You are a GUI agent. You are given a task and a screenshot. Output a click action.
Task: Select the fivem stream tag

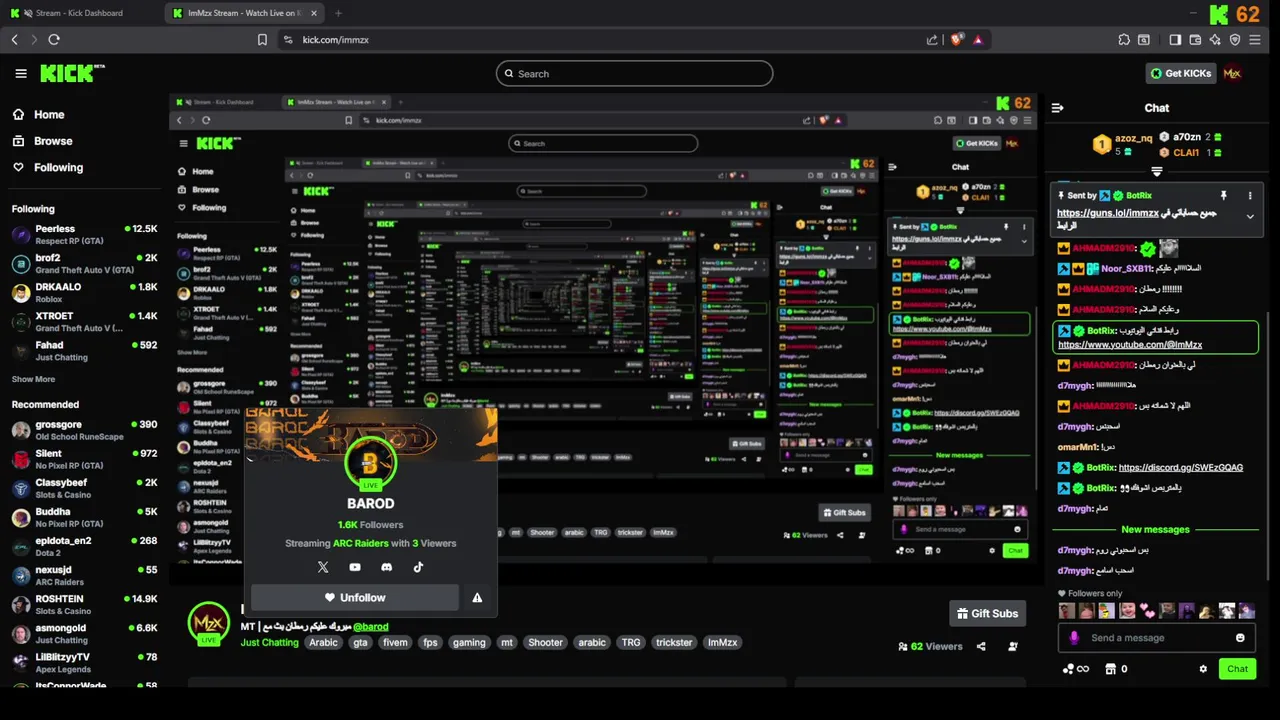(395, 643)
